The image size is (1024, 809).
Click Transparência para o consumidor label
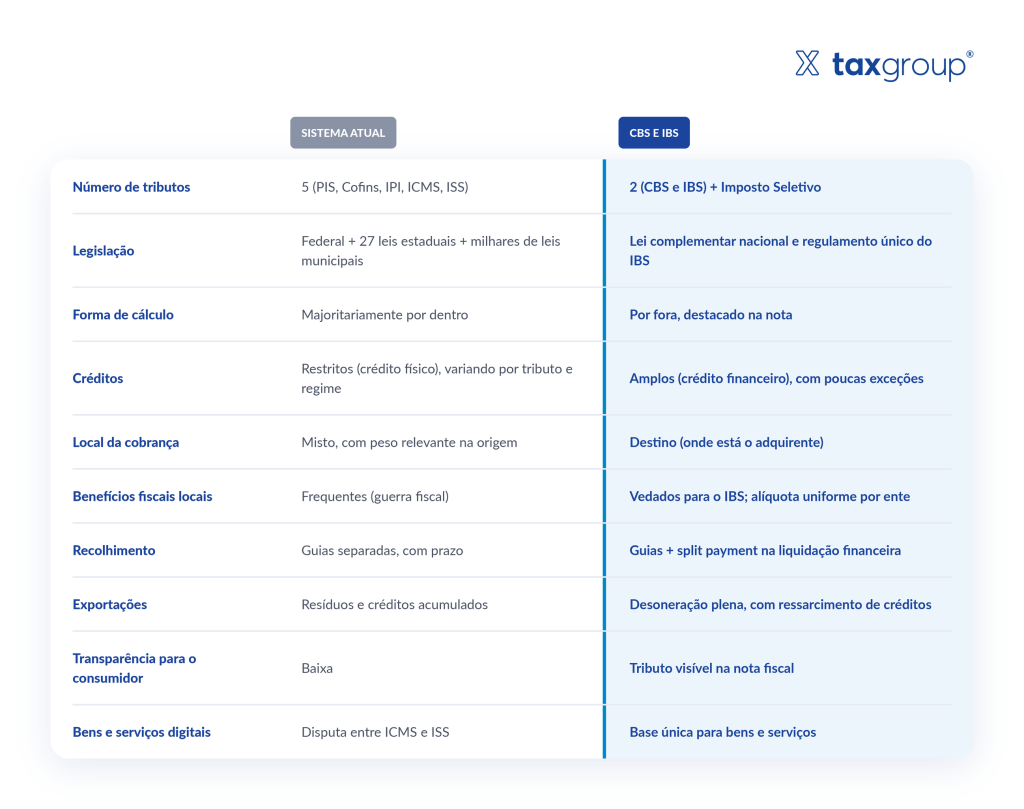pyautogui.click(x=134, y=668)
